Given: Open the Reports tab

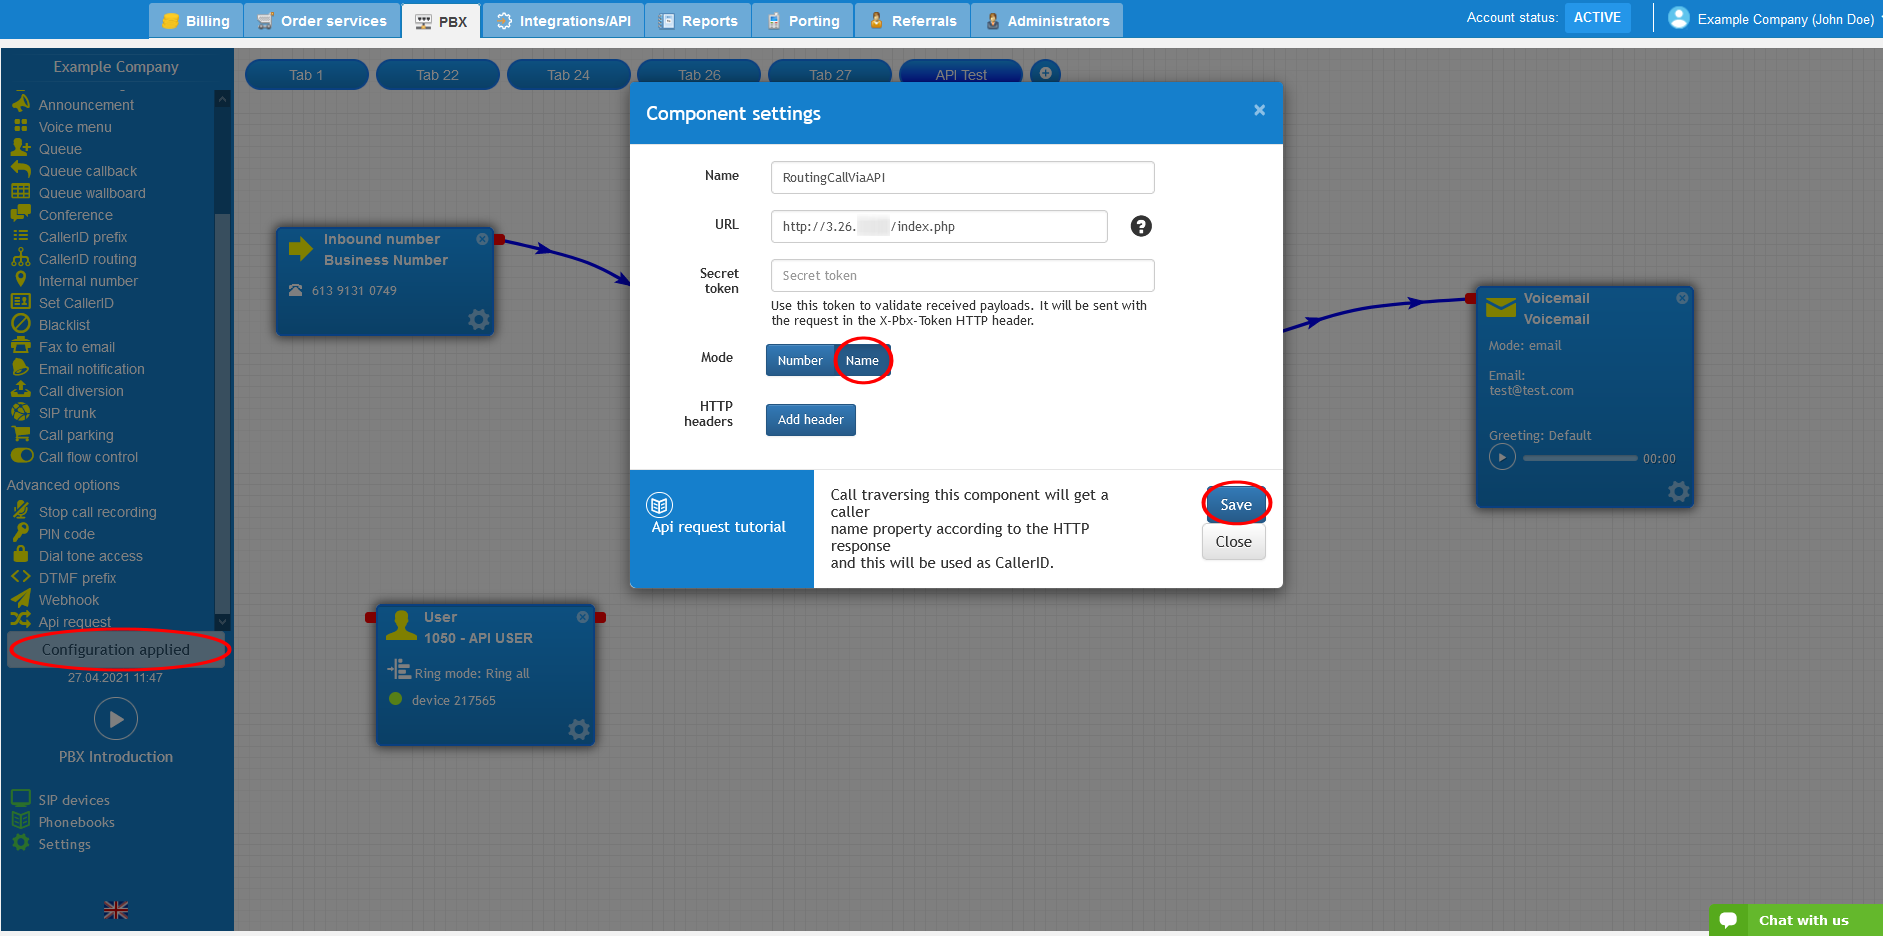Looking at the screenshot, I should tap(698, 21).
